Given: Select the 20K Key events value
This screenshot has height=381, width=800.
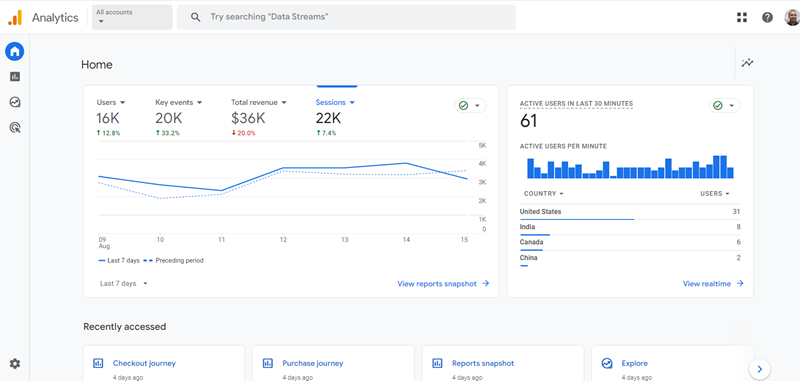Looking at the screenshot, I should coord(169,118).
